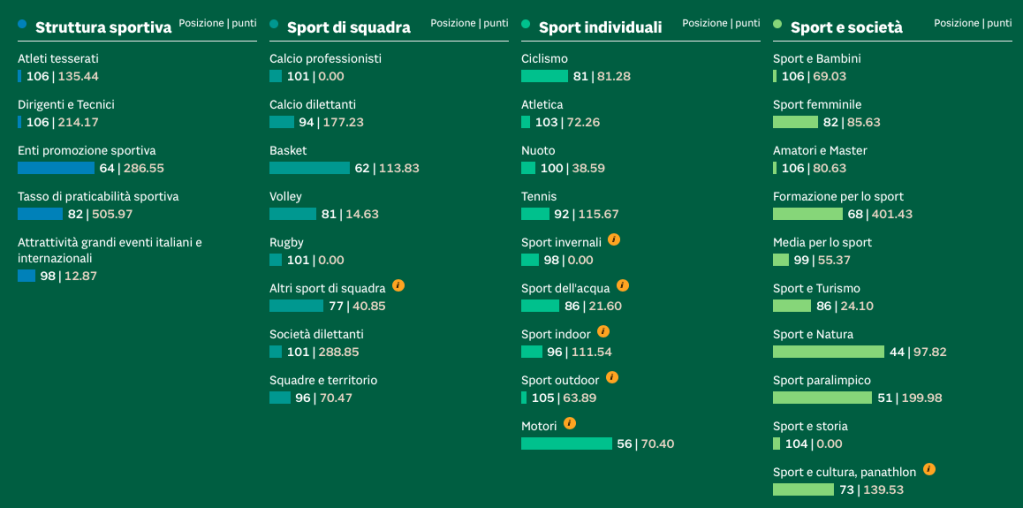
Task: Open info icon for Sport e cultura, panathlon
Action: click(929, 470)
